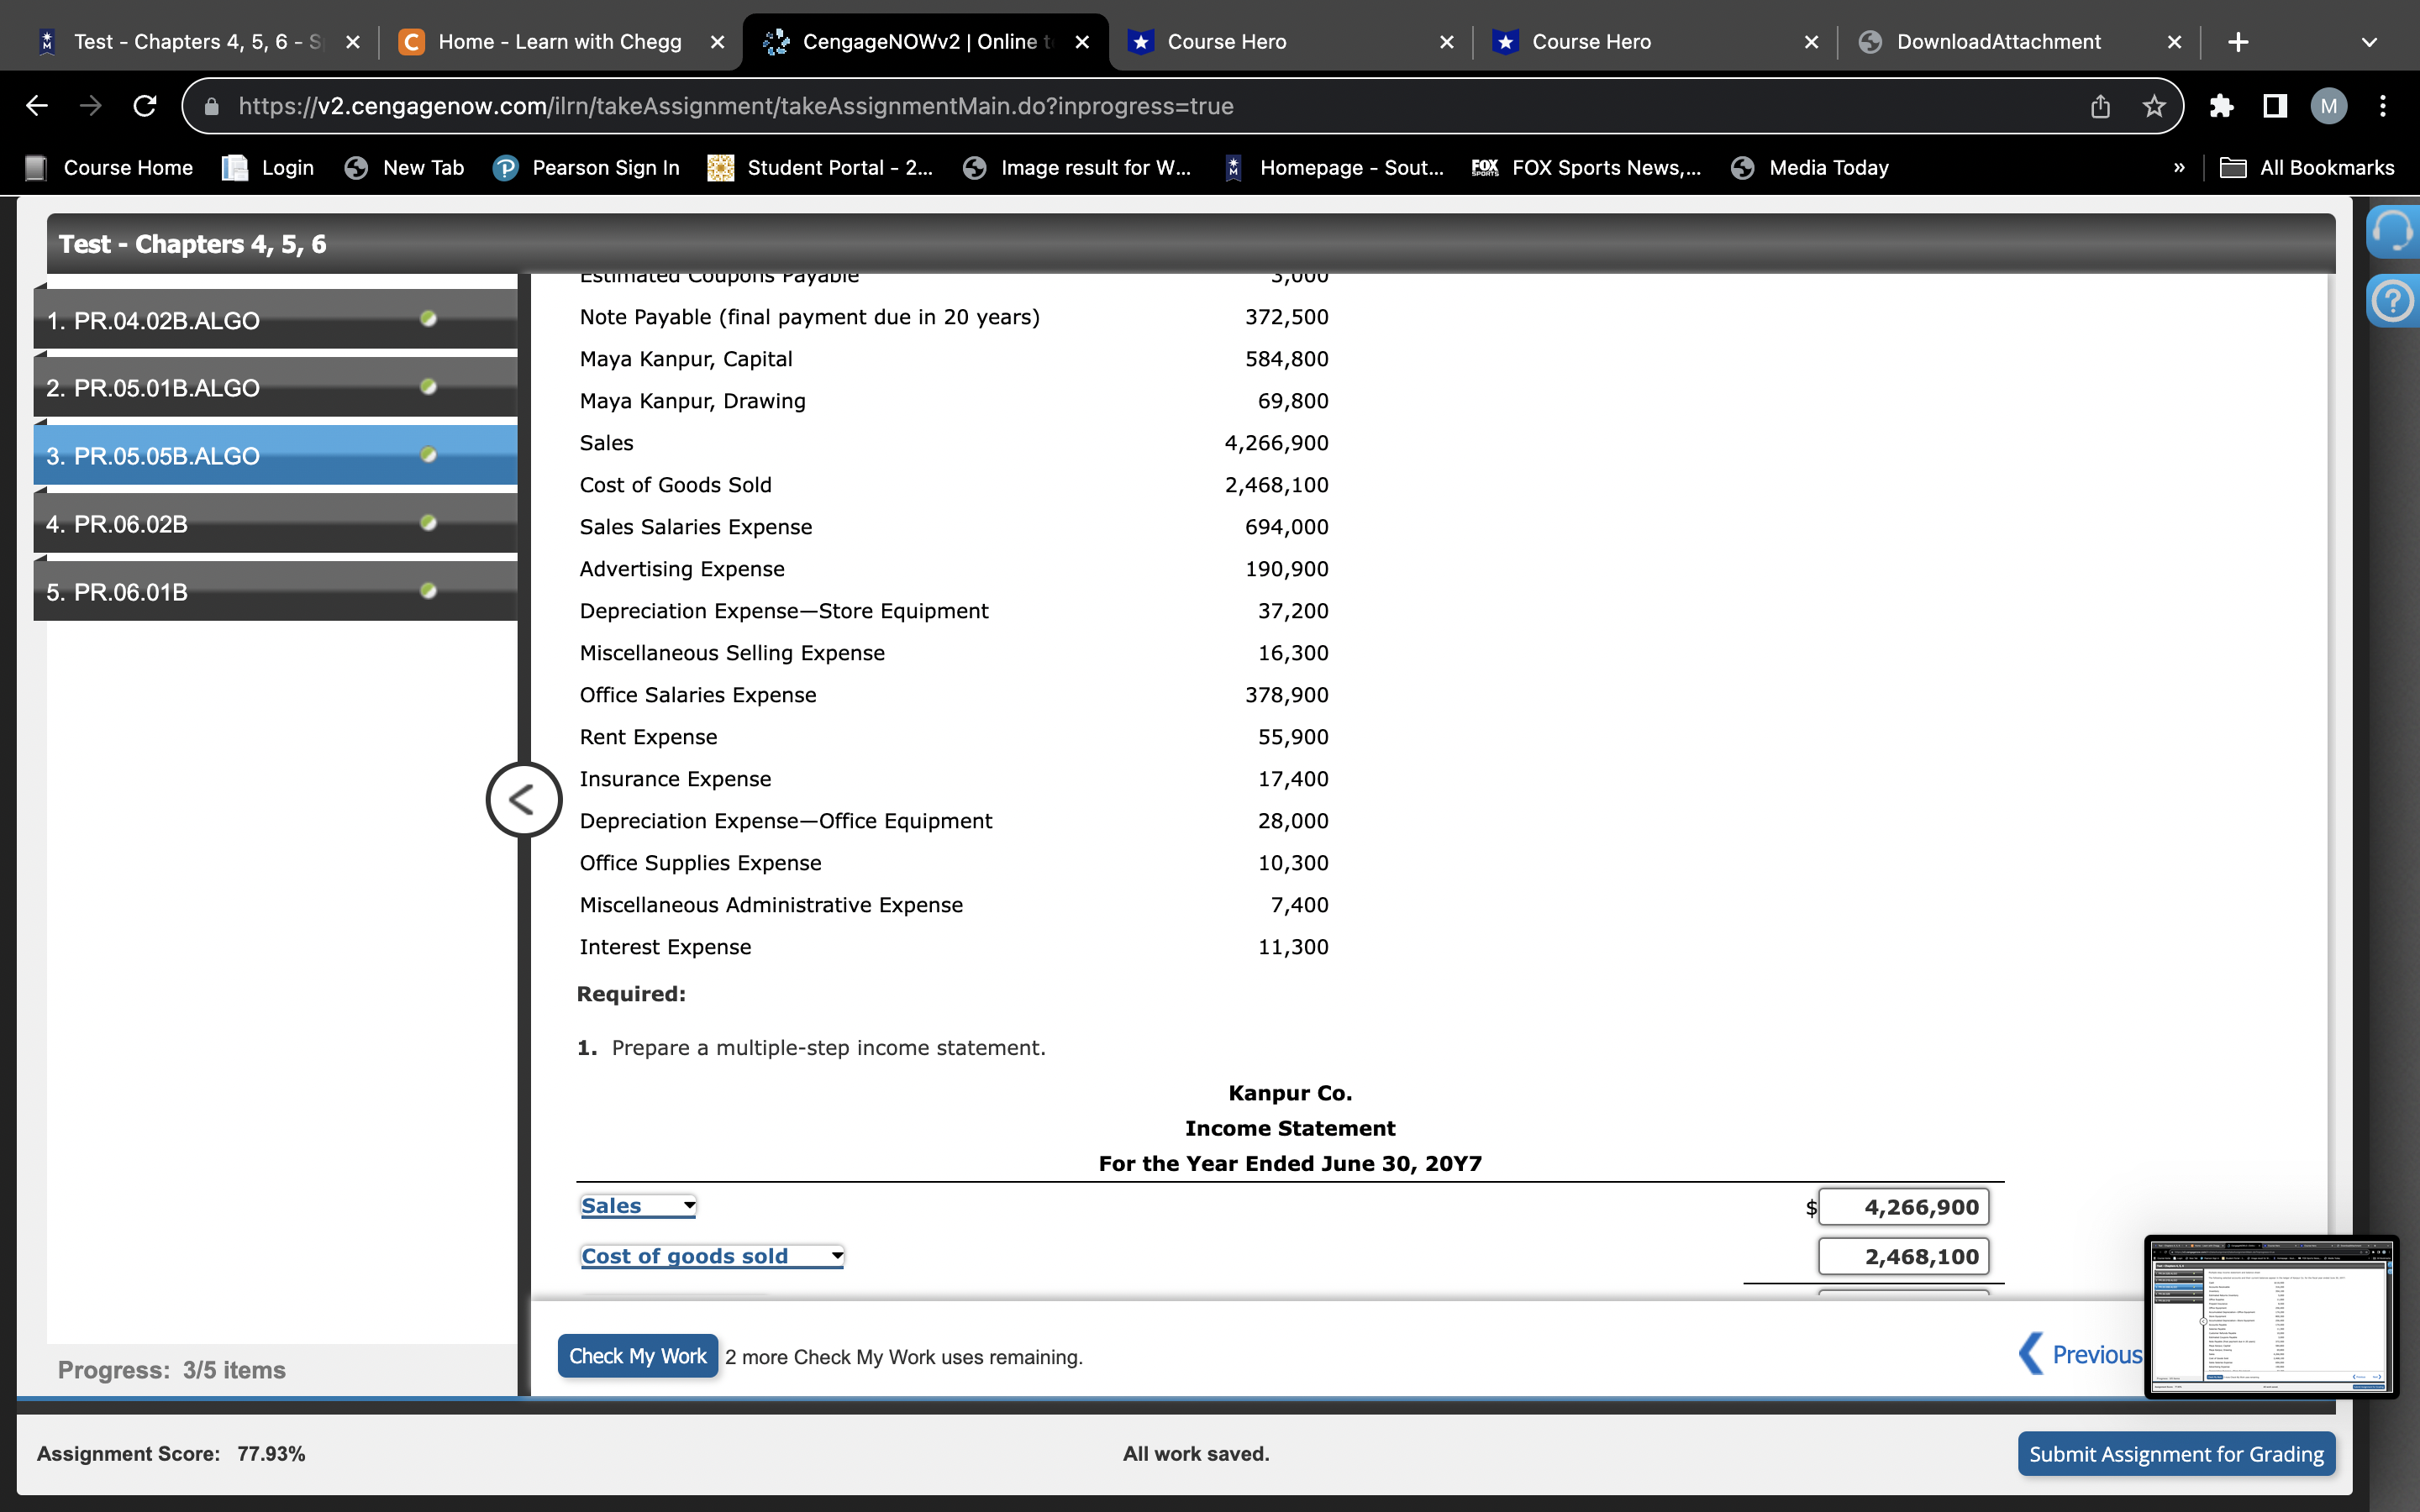Click the share page icon in address bar
This screenshot has width=2420, height=1512.
(2100, 106)
